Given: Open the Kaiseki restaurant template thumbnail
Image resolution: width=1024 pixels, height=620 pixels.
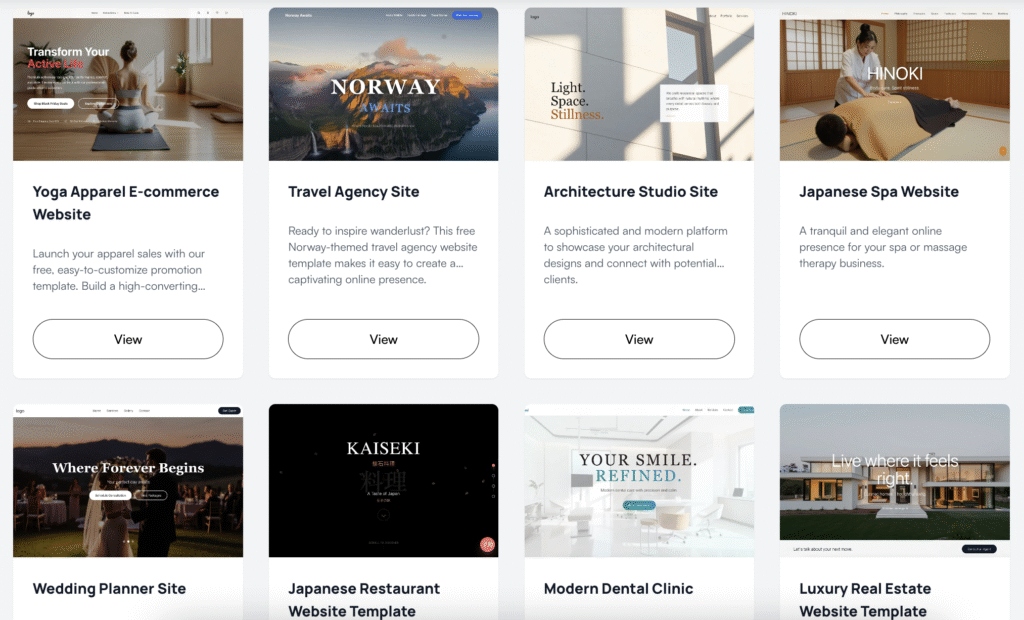Looking at the screenshot, I should 383,481.
